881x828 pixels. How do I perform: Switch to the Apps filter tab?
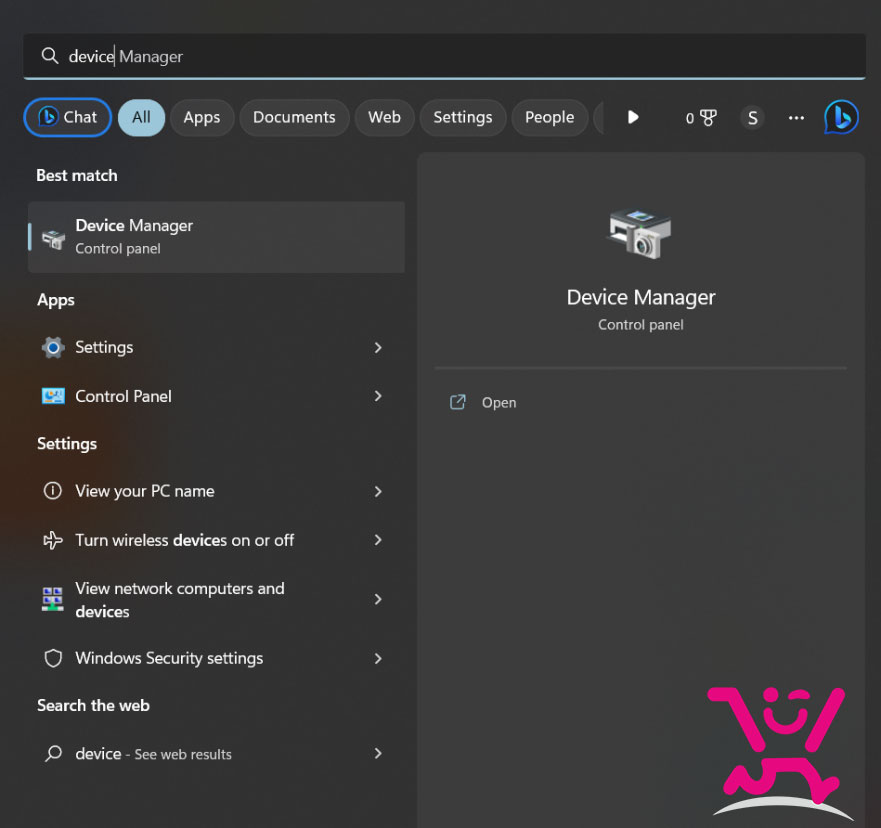[202, 117]
